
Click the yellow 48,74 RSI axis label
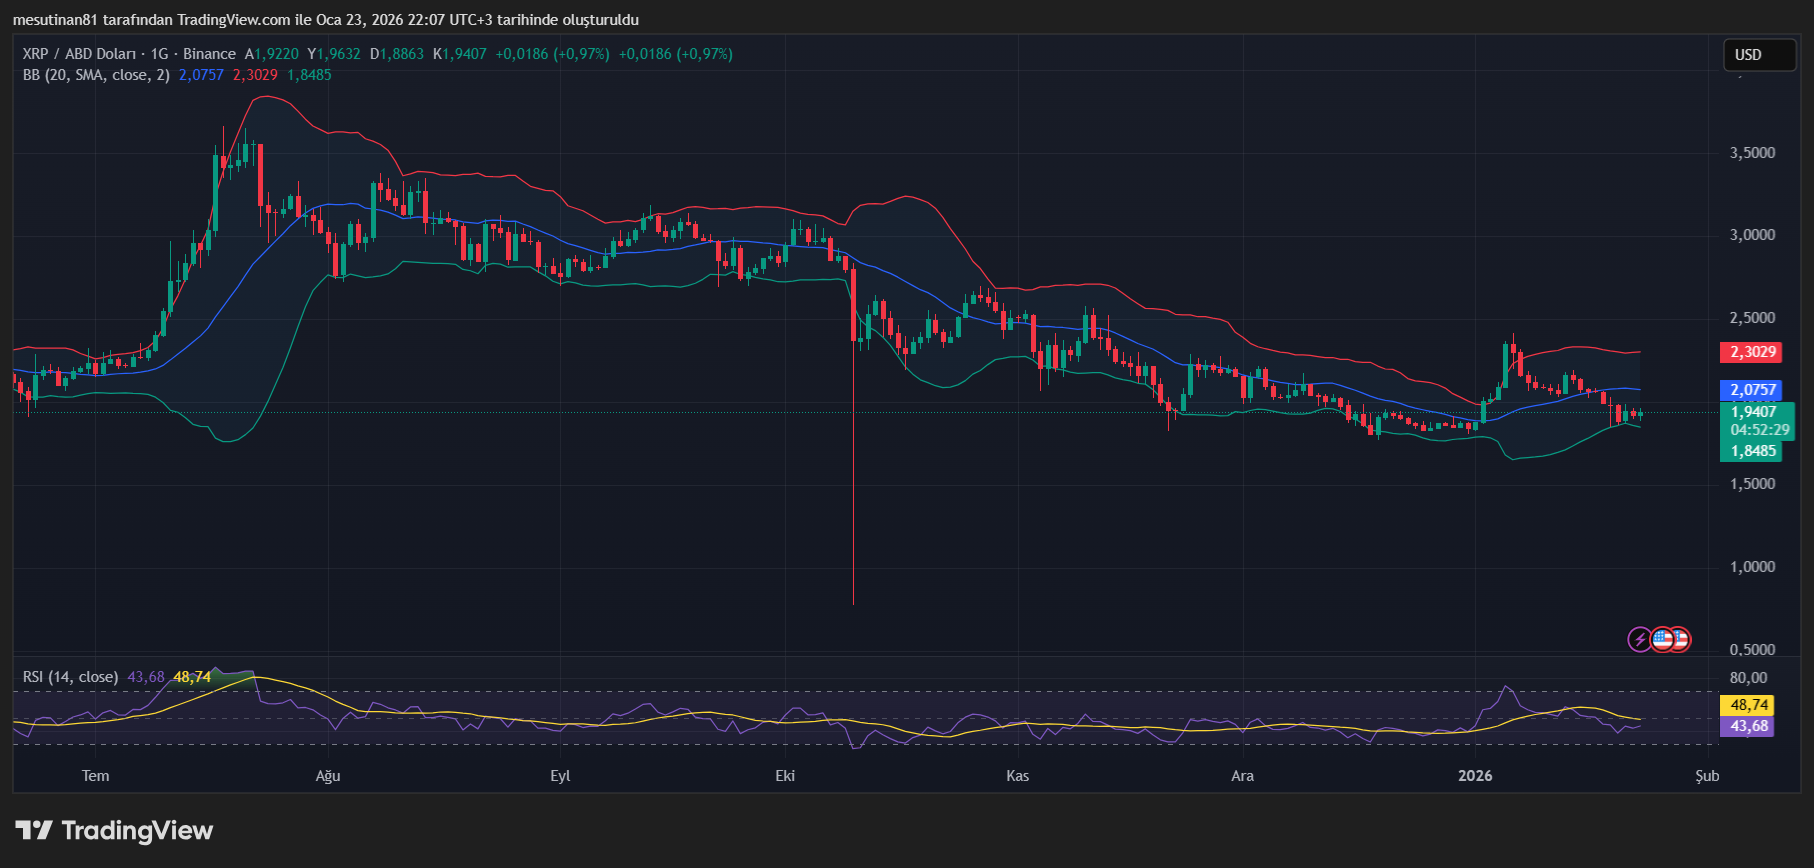[x=1749, y=705]
